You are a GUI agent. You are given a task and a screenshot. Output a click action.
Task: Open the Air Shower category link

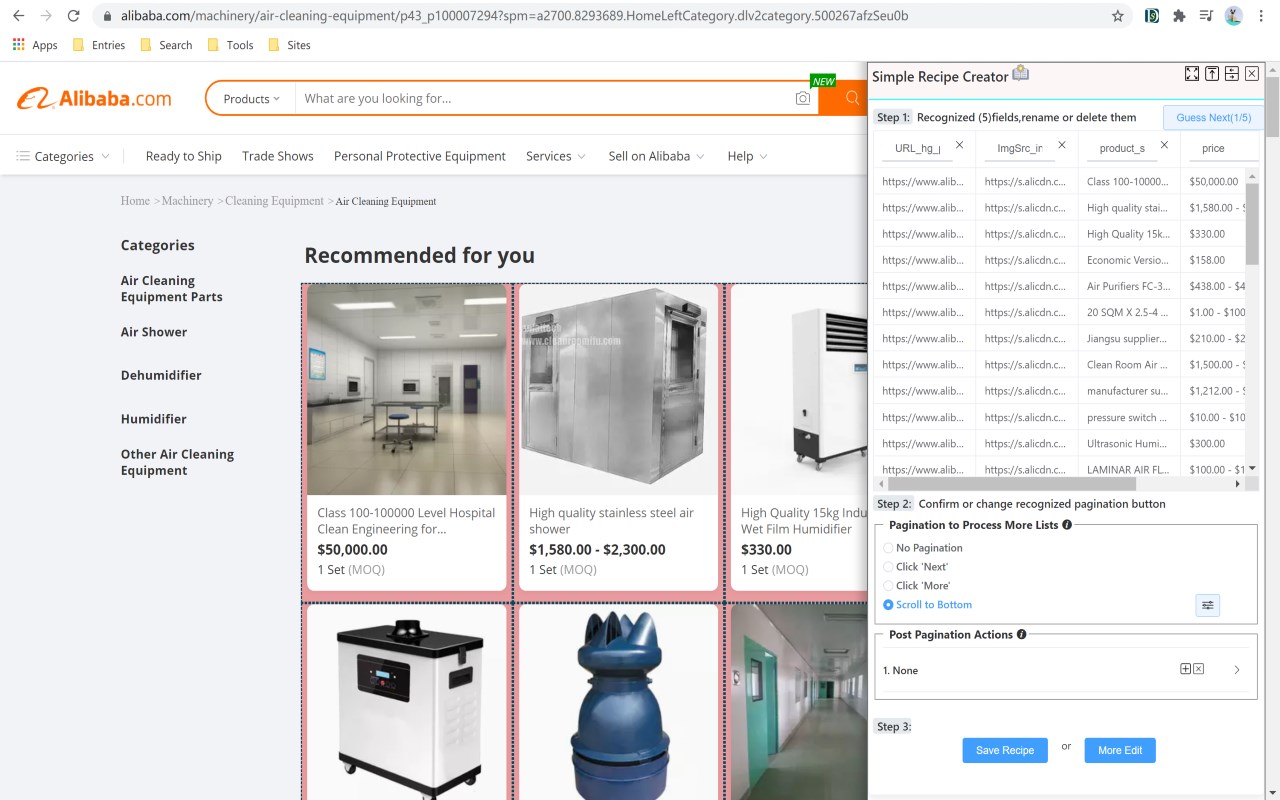click(154, 332)
